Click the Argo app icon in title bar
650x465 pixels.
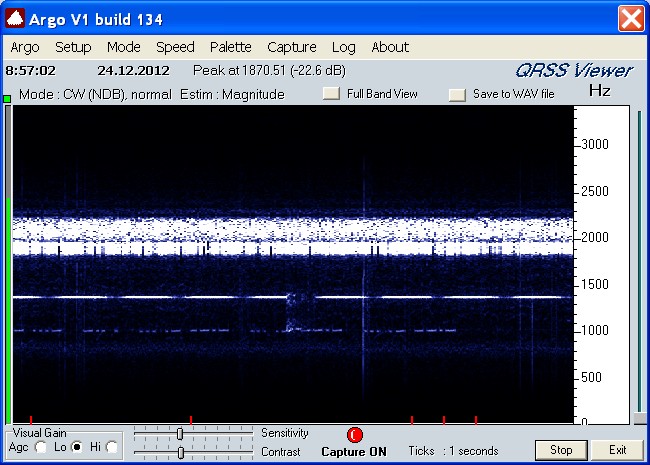coord(15,19)
